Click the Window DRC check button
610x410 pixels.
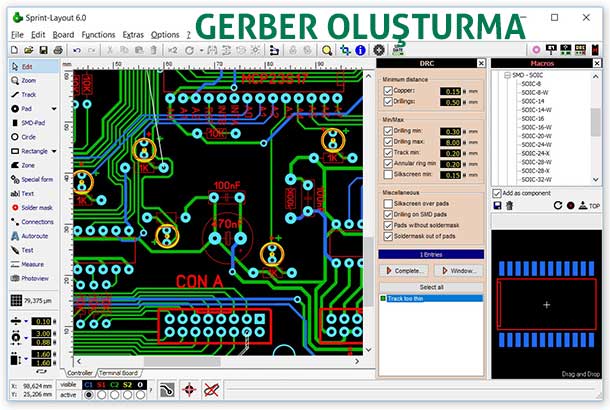click(459, 271)
